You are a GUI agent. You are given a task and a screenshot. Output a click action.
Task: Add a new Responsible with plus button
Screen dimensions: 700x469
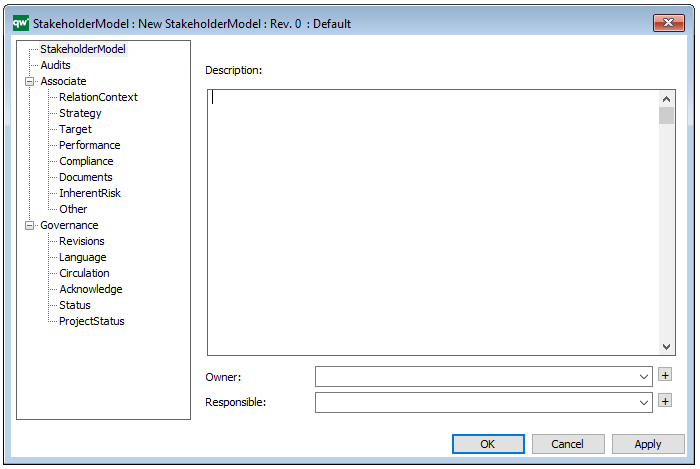click(665, 401)
